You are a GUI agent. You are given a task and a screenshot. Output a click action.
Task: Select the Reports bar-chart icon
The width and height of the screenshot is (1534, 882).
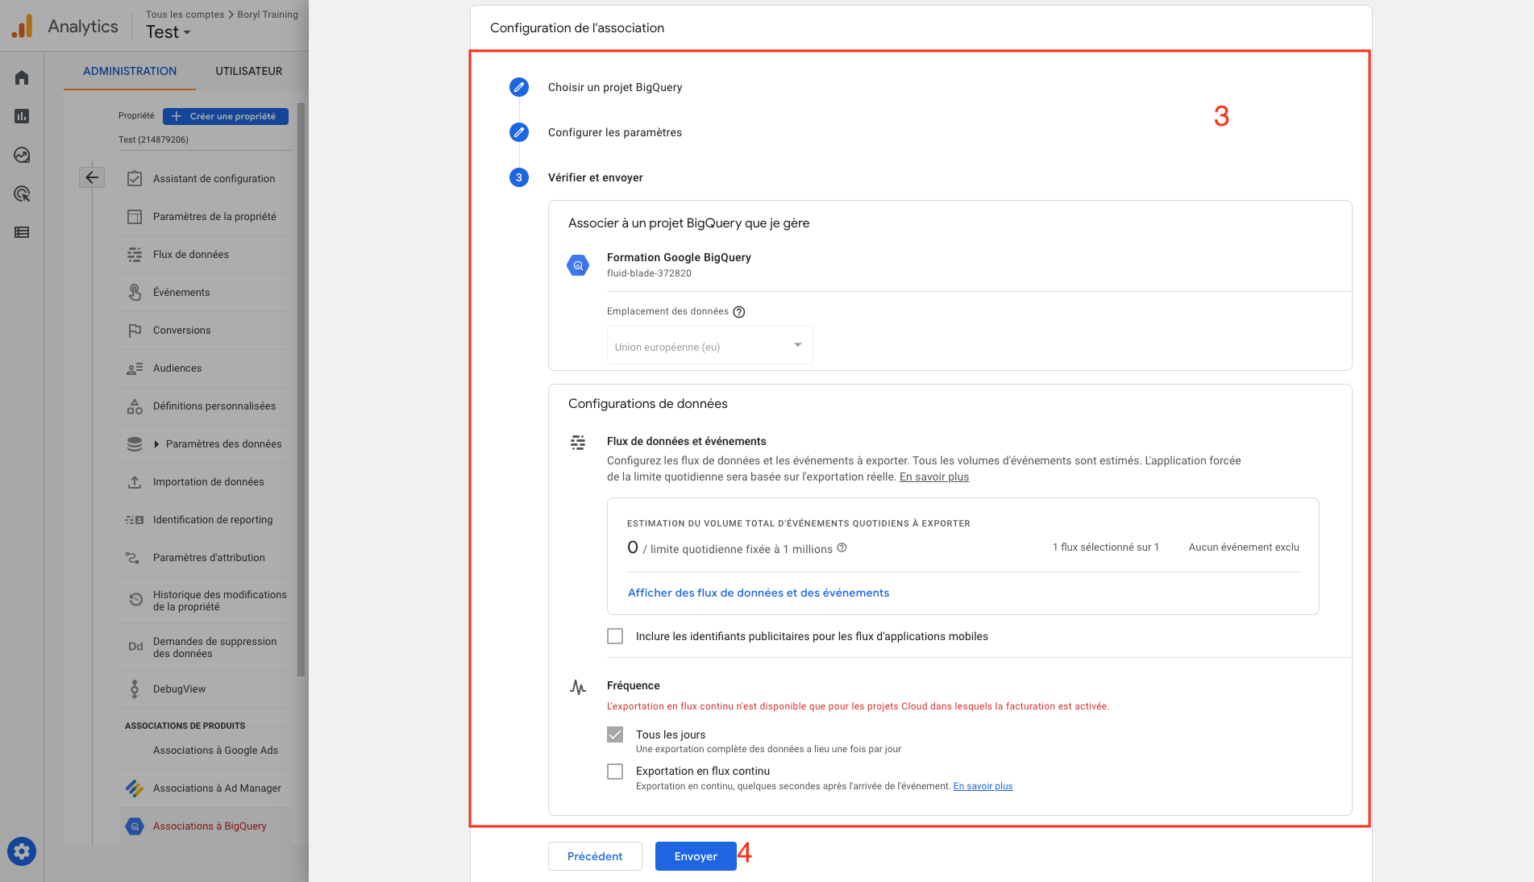point(21,116)
